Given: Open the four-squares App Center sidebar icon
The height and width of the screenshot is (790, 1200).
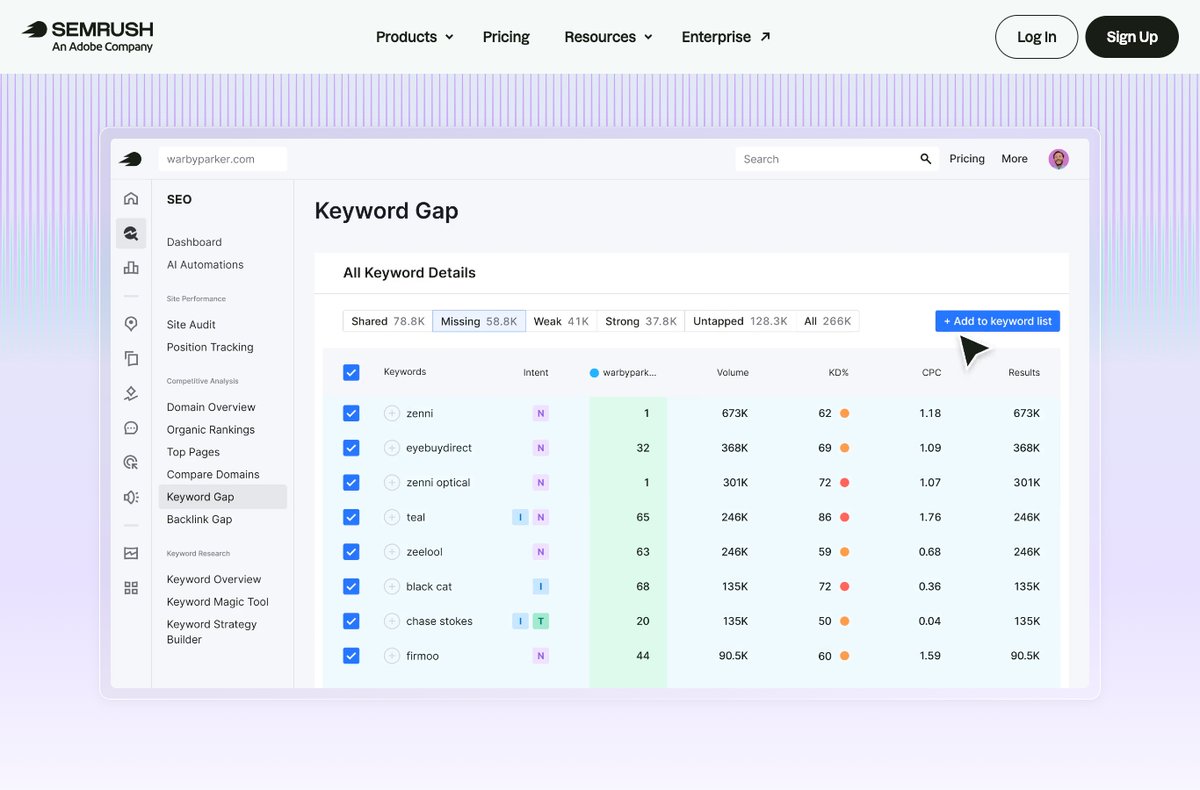Looking at the screenshot, I should click(131, 588).
